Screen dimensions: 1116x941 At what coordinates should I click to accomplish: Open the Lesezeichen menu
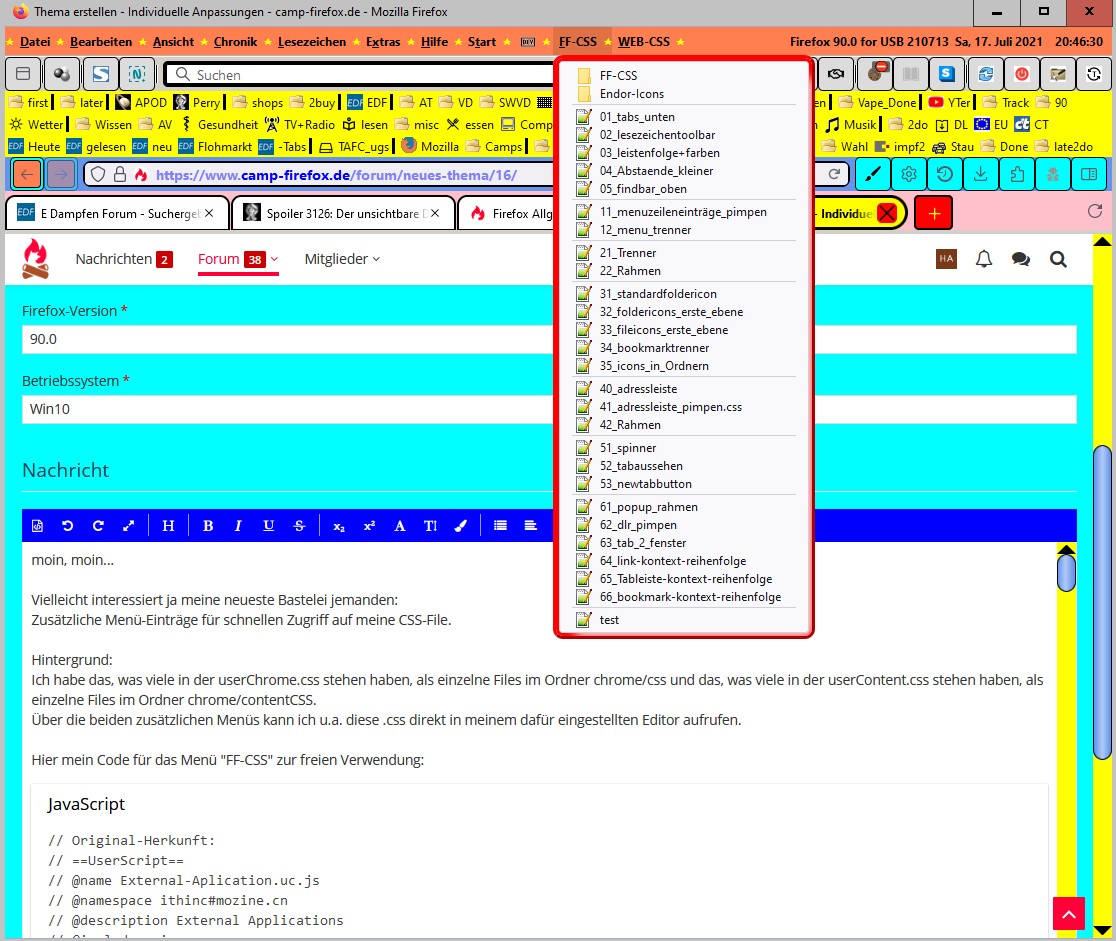click(x=312, y=41)
